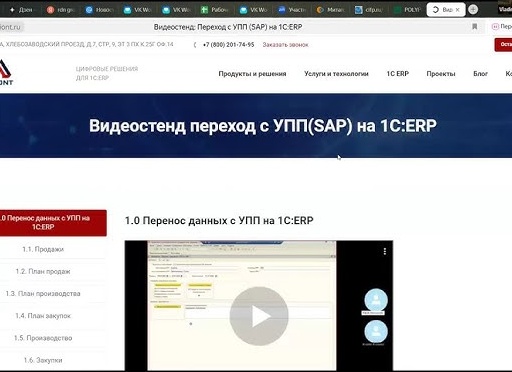
Task: Switch to the Милан browser tab
Action: (331, 10)
